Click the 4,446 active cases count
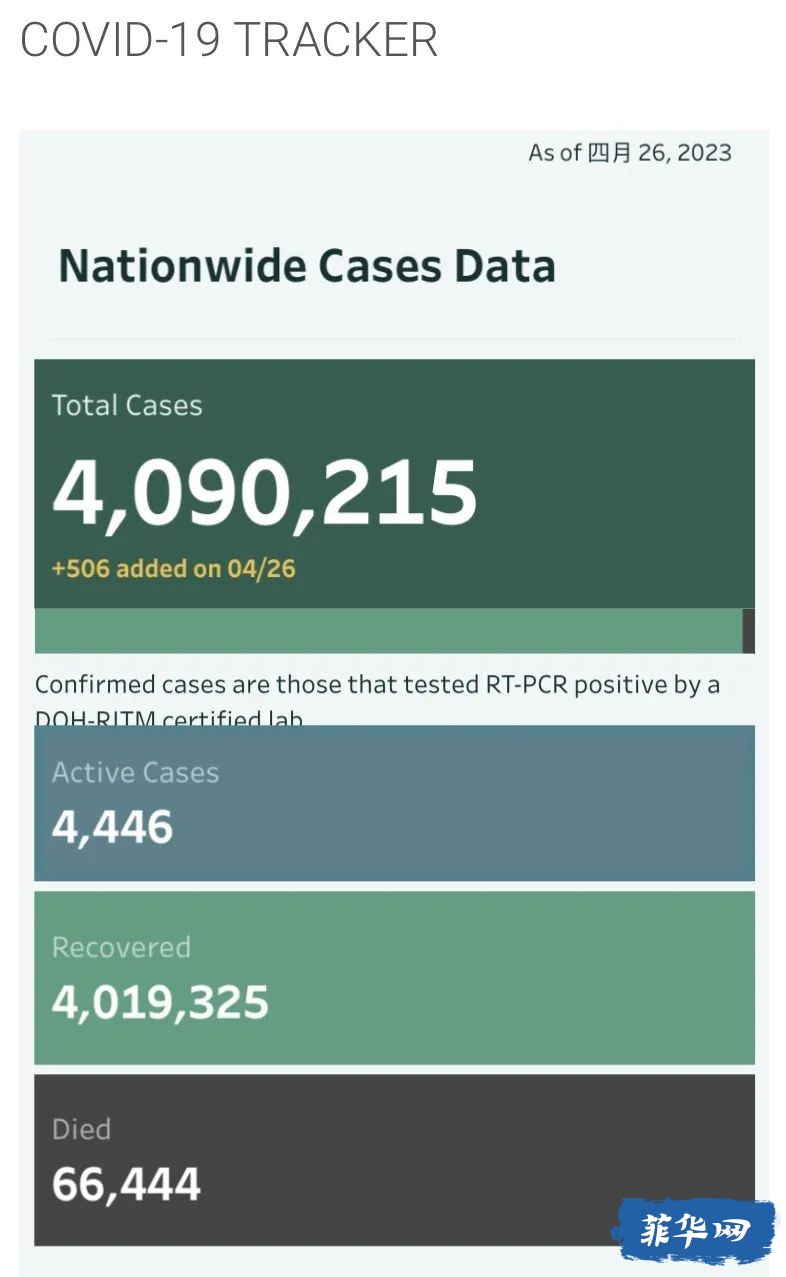 (113, 828)
